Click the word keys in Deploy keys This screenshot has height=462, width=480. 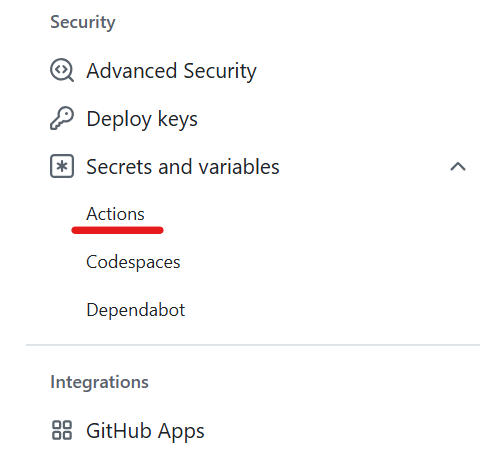[x=178, y=119]
